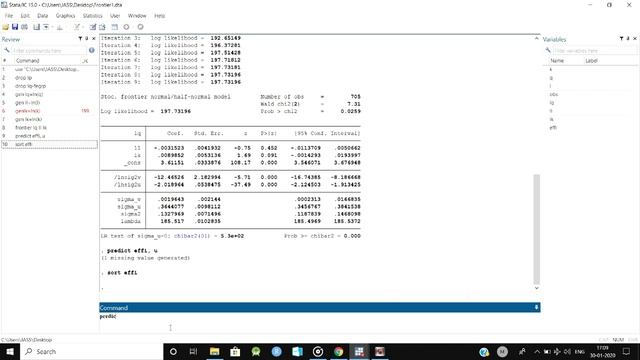Click the filter icon in Variables panel header
This screenshot has width=640, height=360.
pos(621,38)
